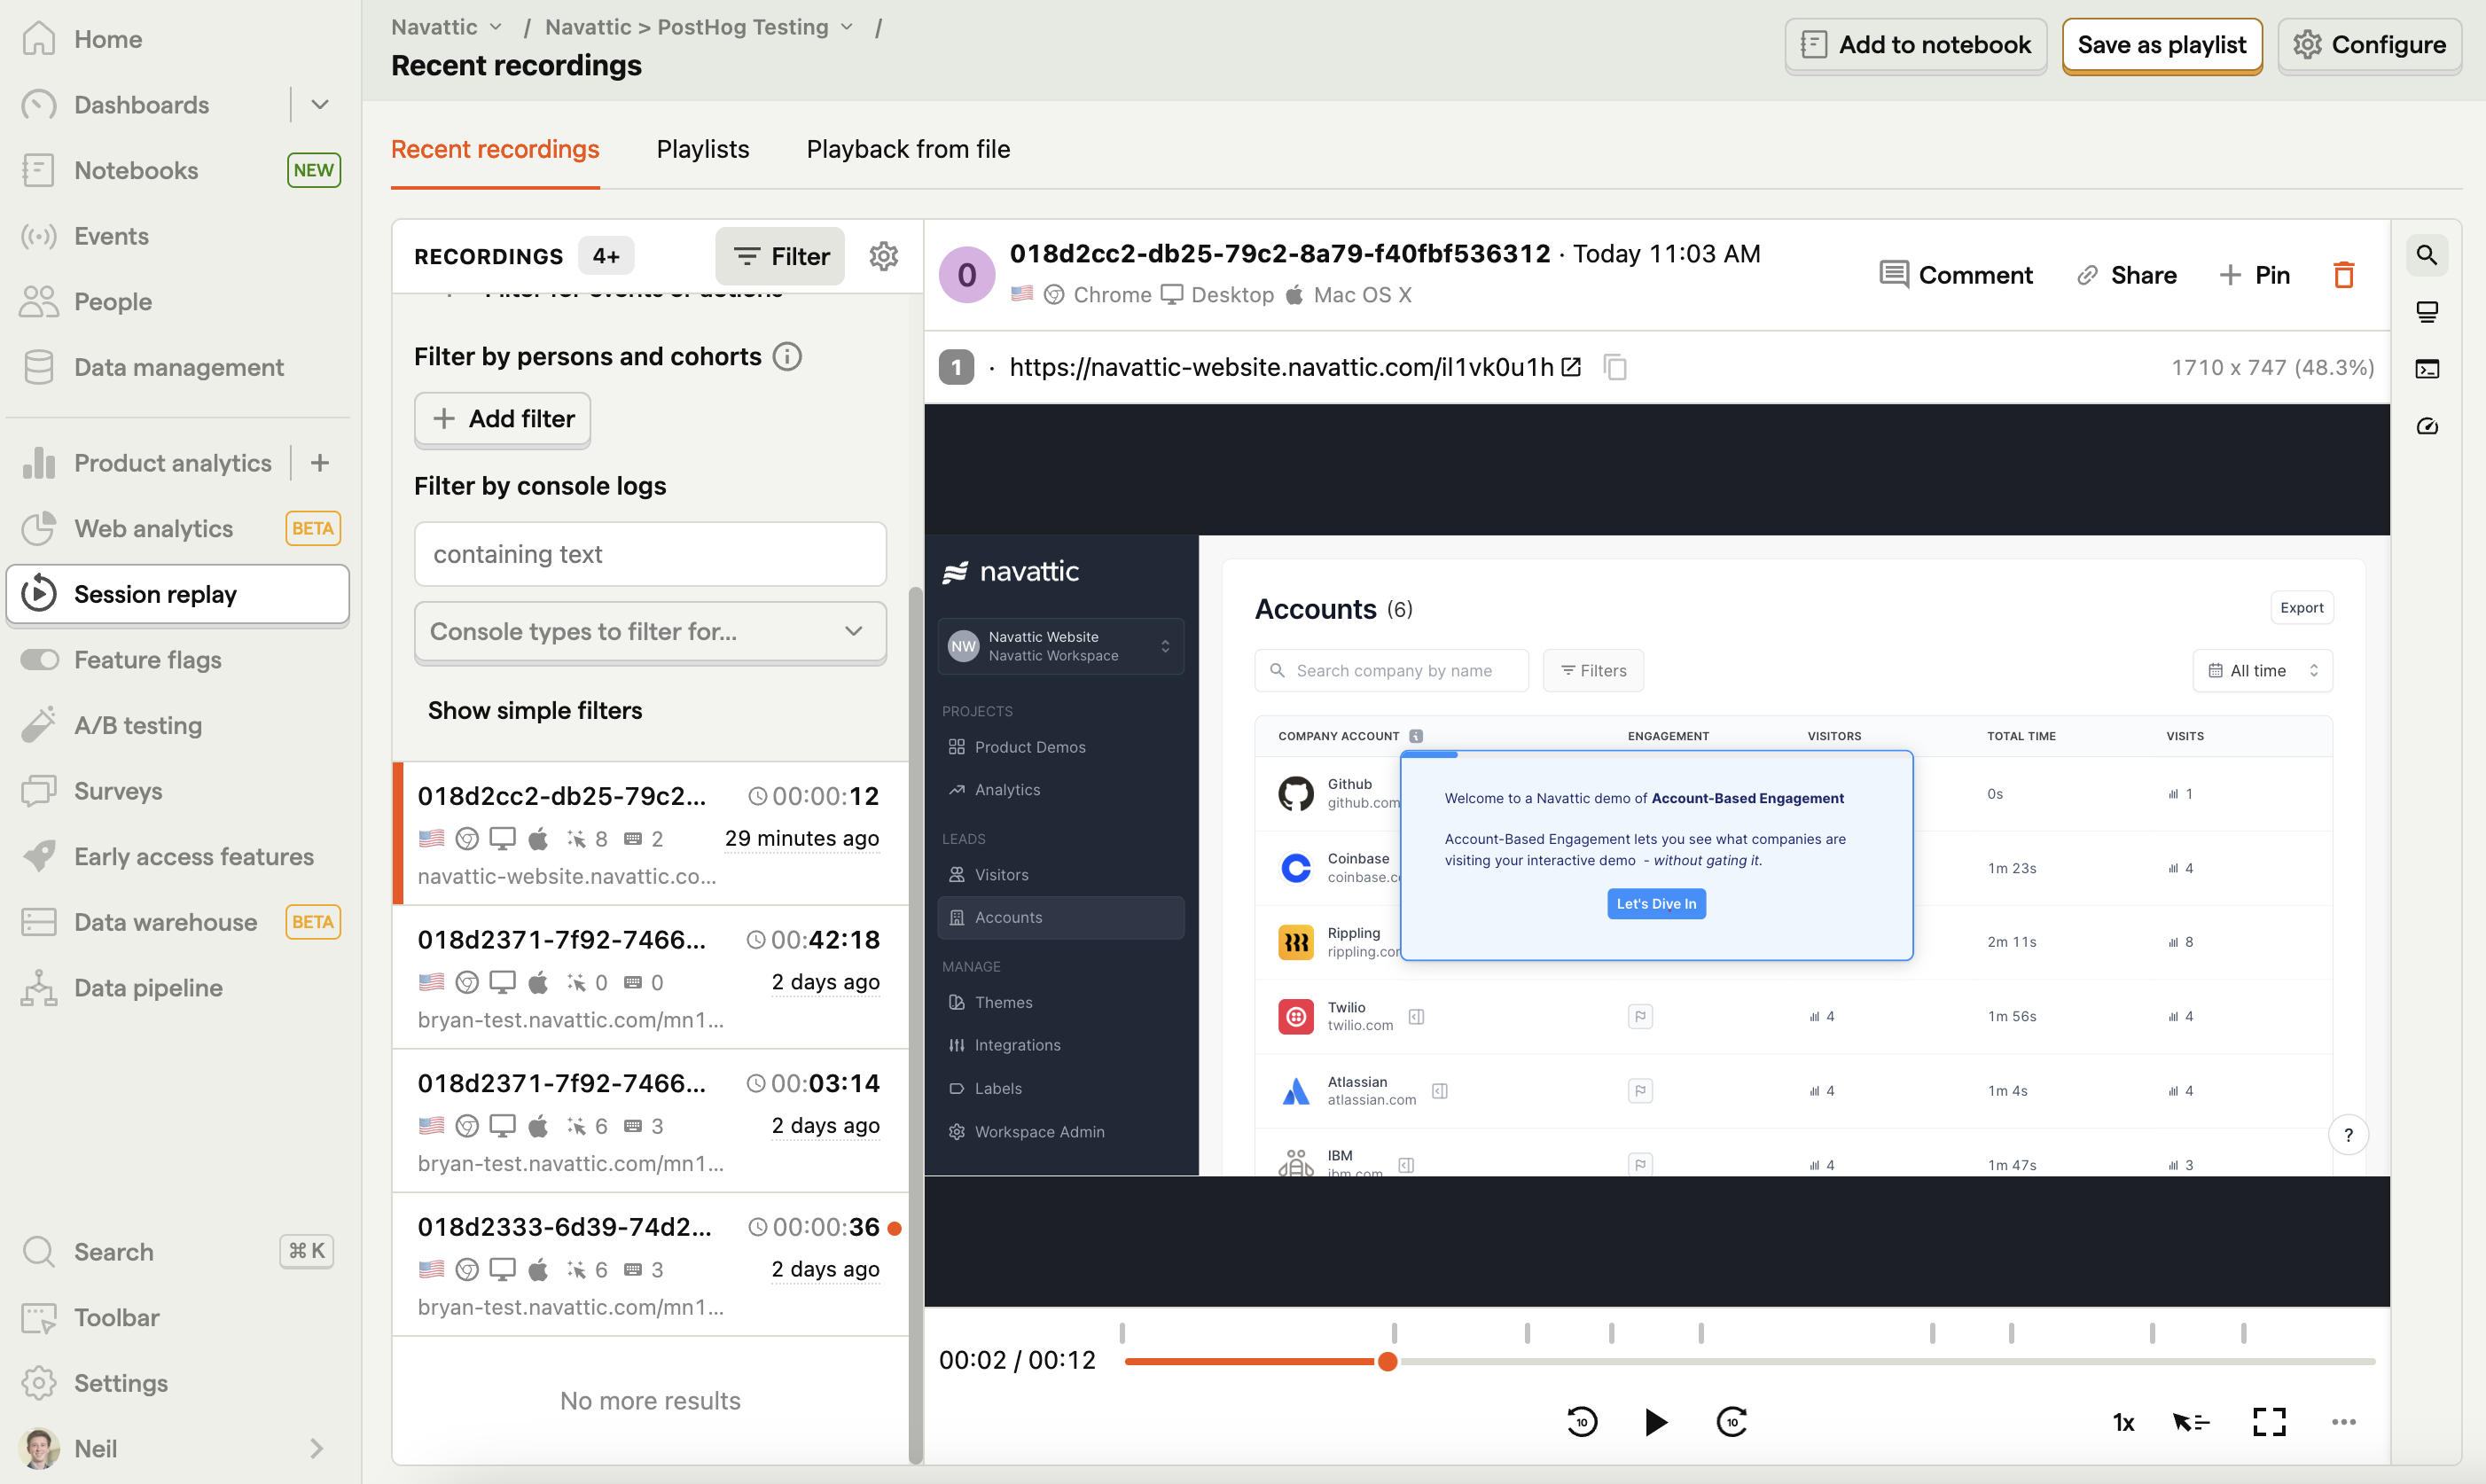Viewport: 2486px width, 1484px height.
Task: Click the recordings list scrollbar
Action: tap(915, 1025)
